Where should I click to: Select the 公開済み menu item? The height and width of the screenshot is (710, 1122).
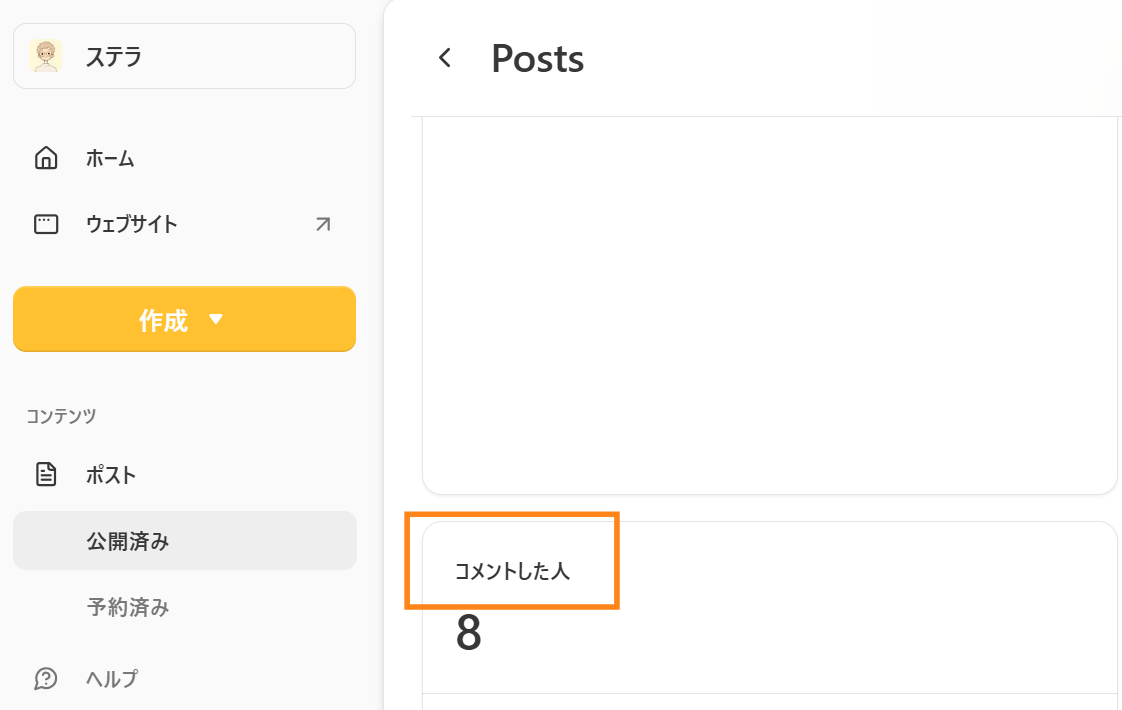(x=185, y=540)
